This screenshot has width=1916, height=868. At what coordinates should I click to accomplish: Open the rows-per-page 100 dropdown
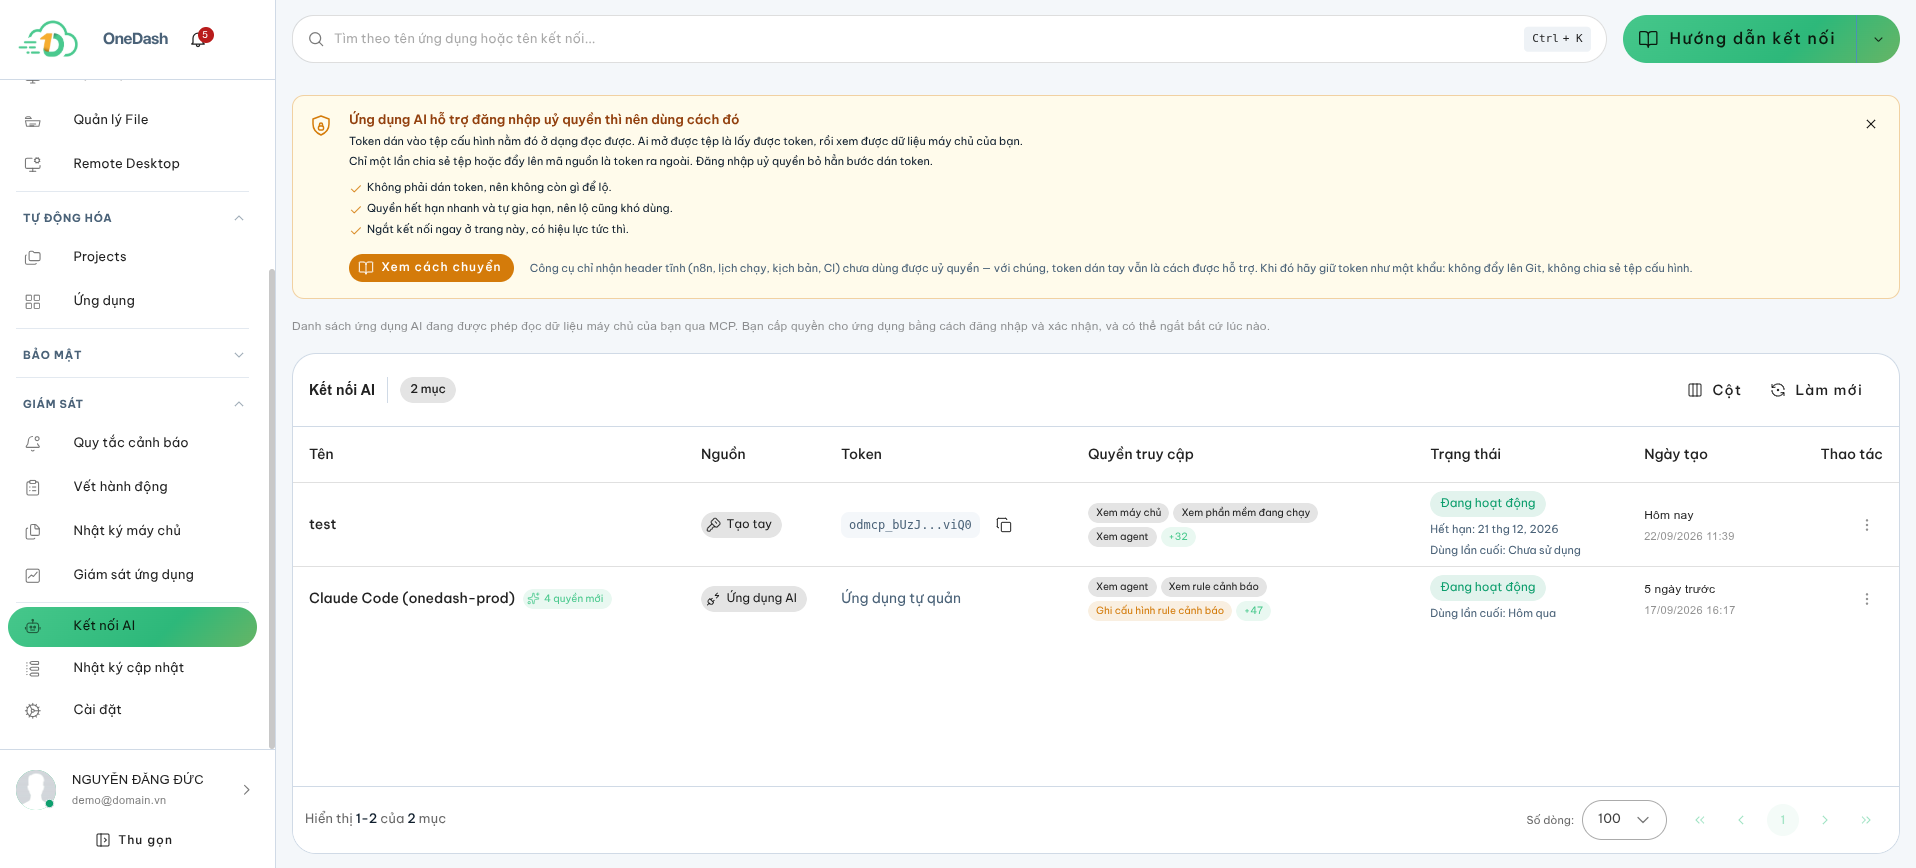pyautogui.click(x=1624, y=820)
